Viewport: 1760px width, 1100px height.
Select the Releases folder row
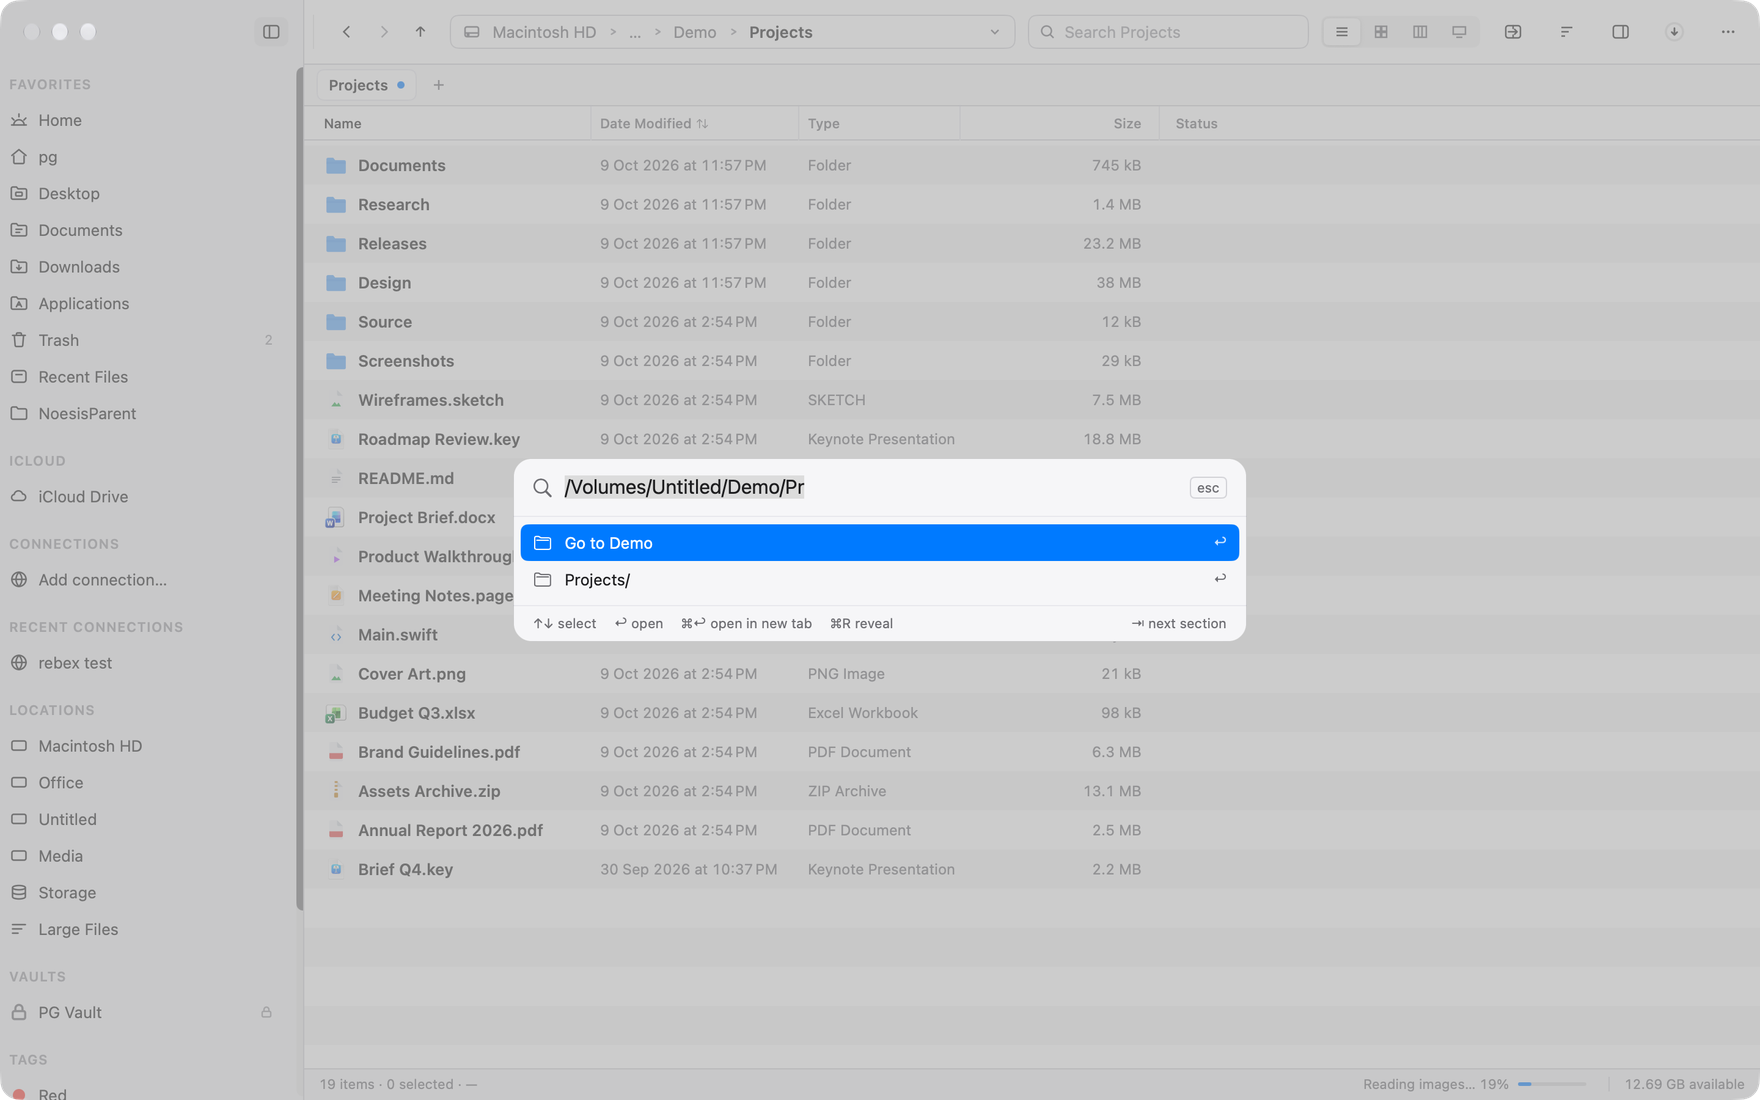click(1031, 244)
